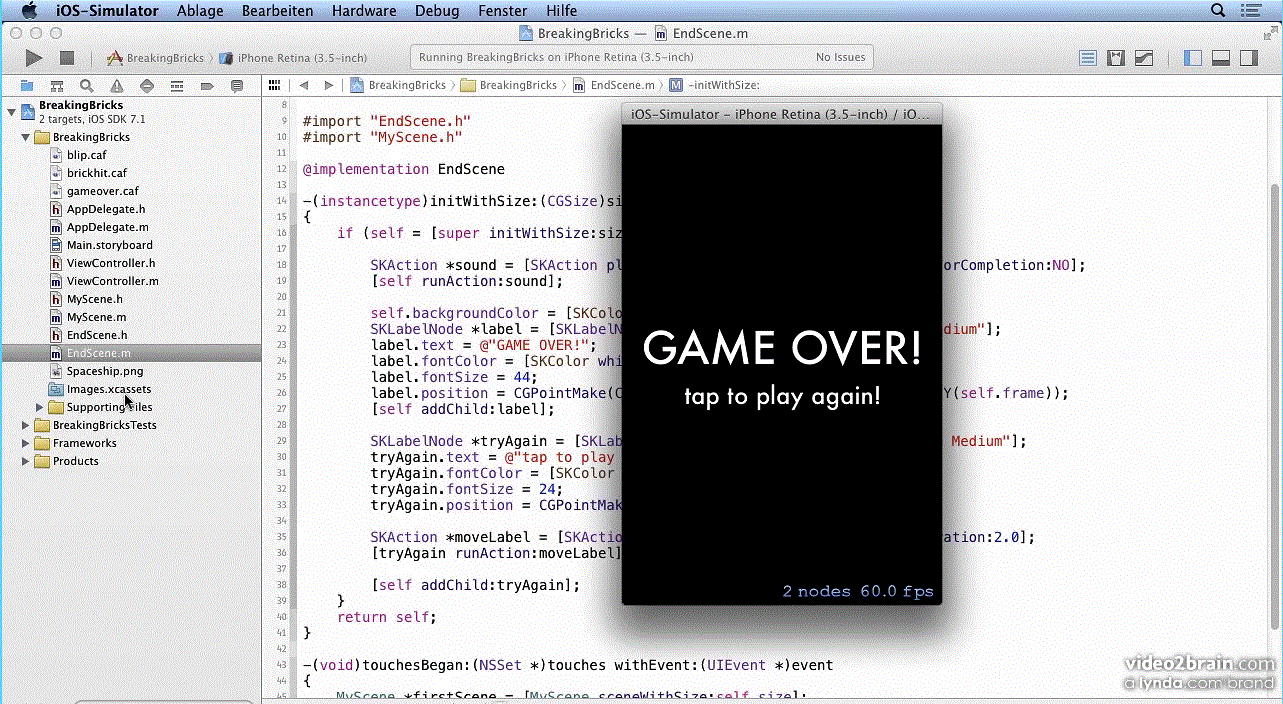
Task: Open the Ablage menu
Action: (200, 11)
